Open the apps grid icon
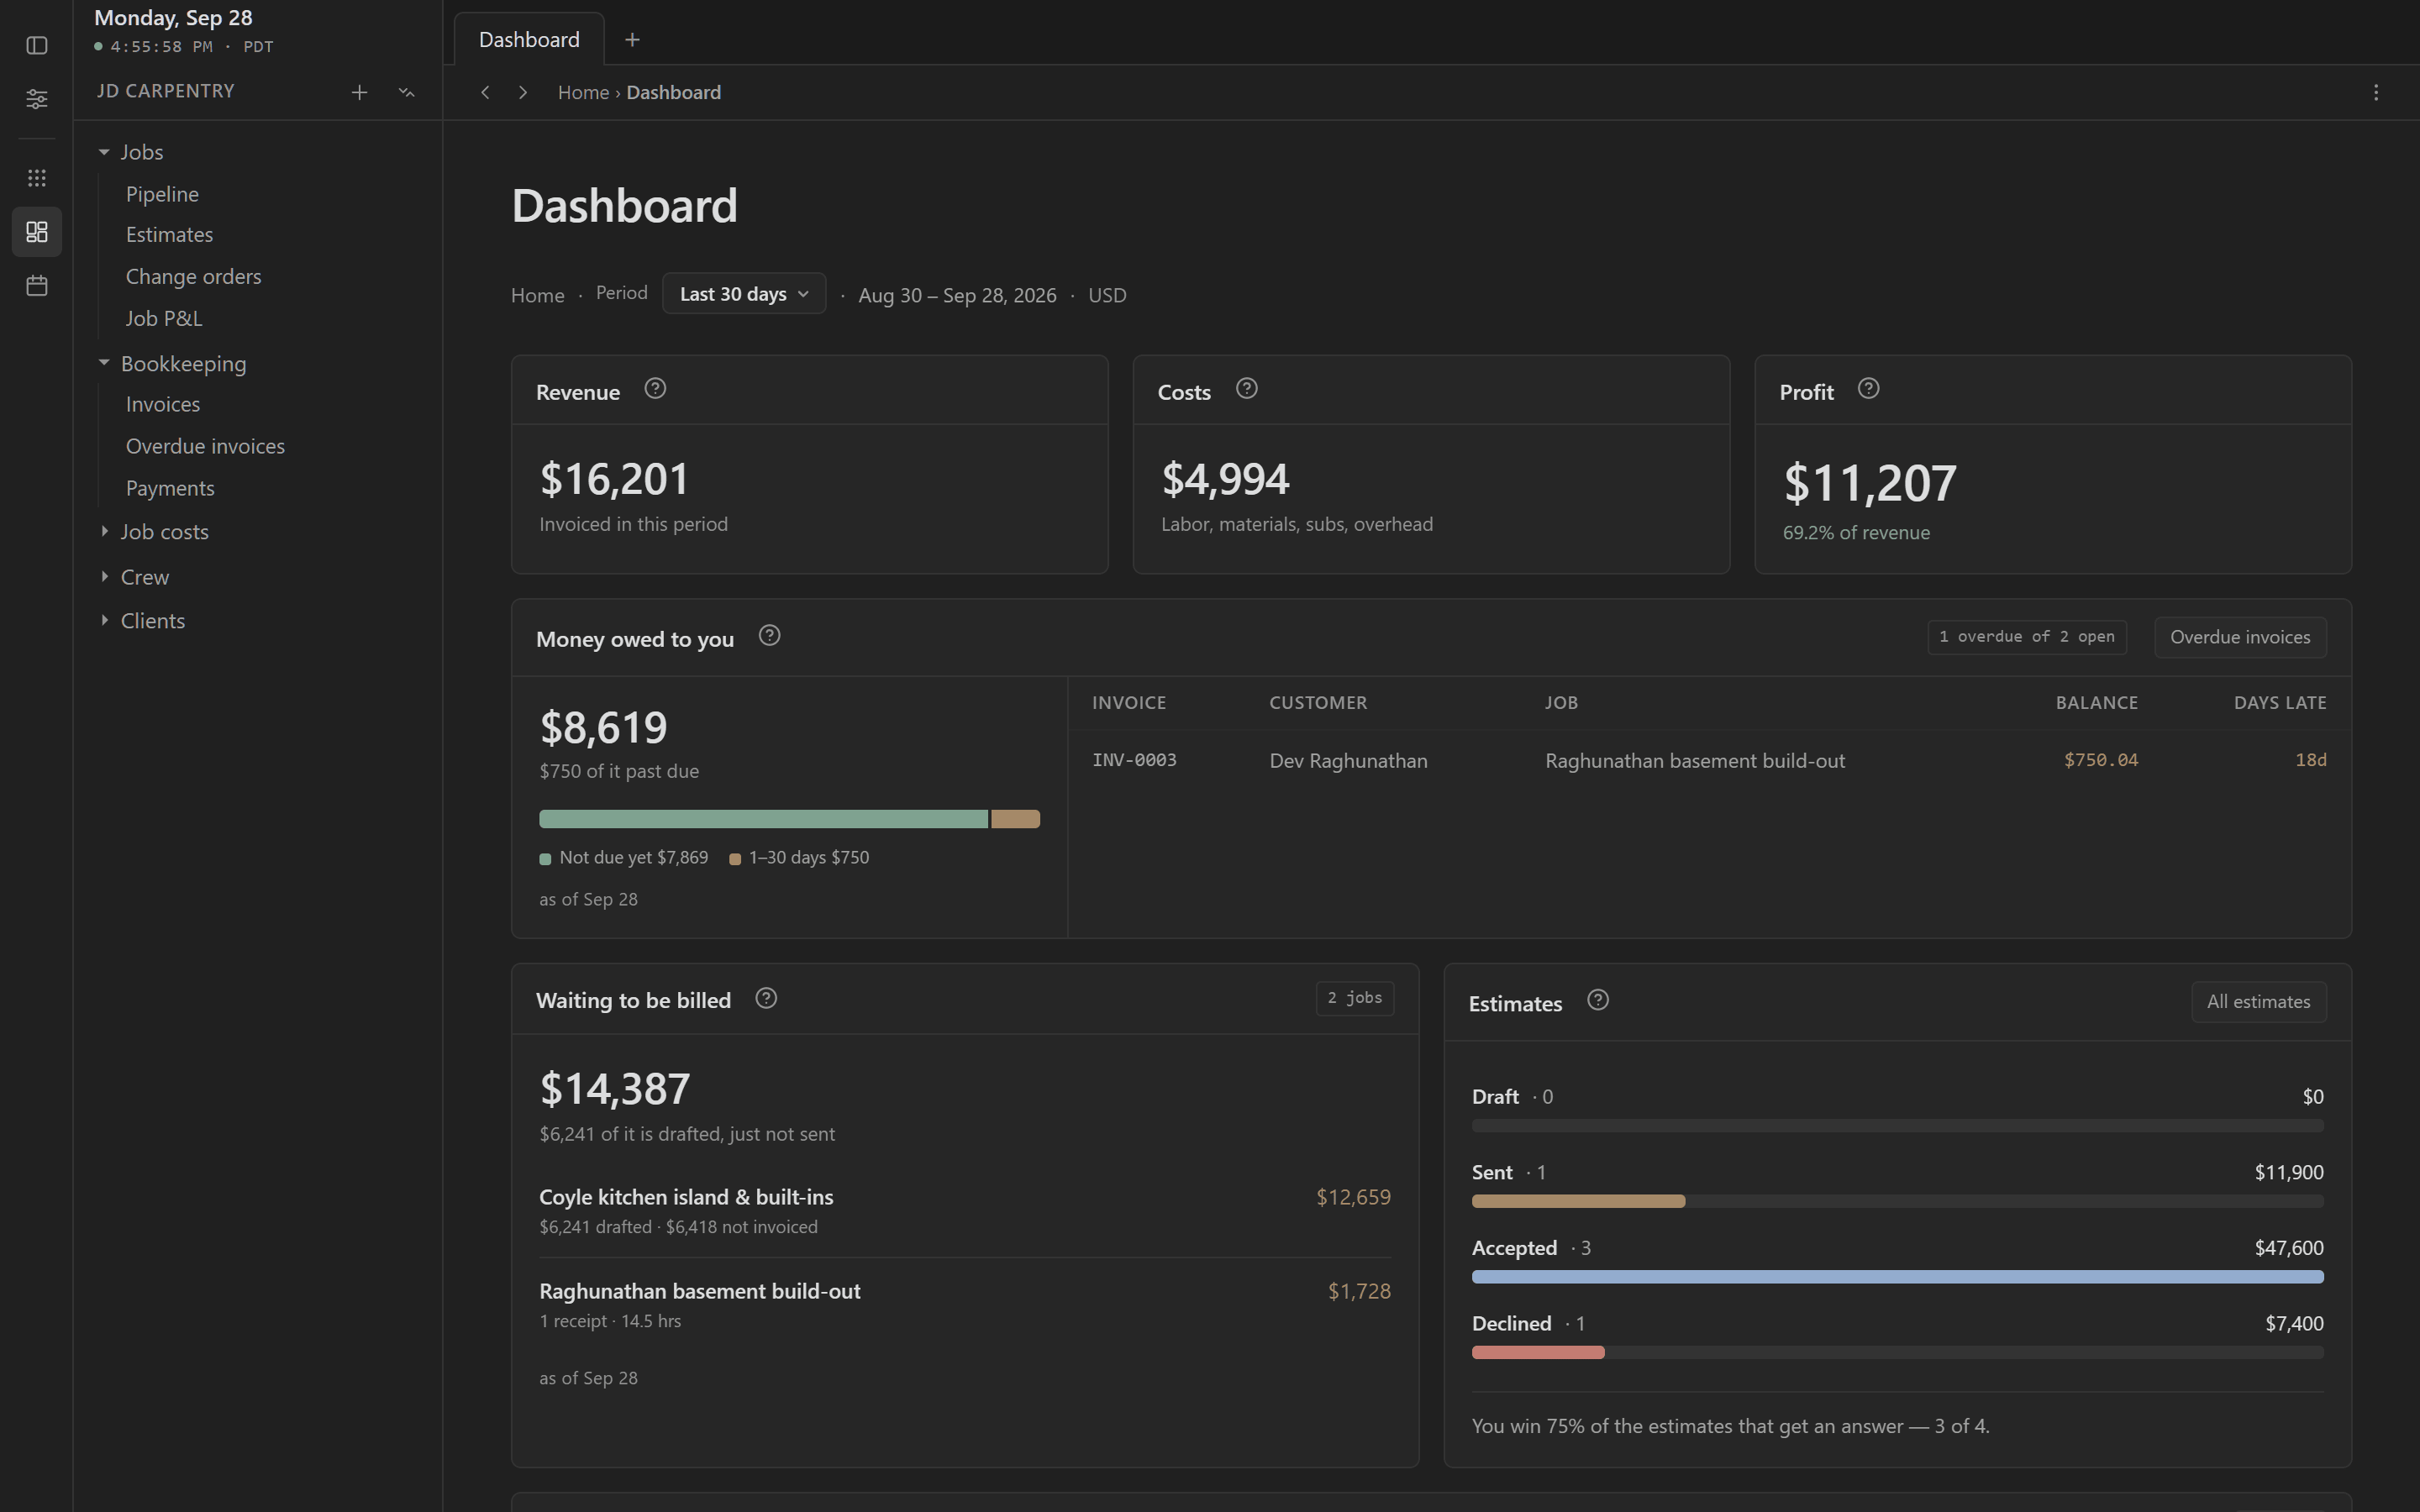Image resolution: width=2420 pixels, height=1512 pixels. [x=37, y=178]
